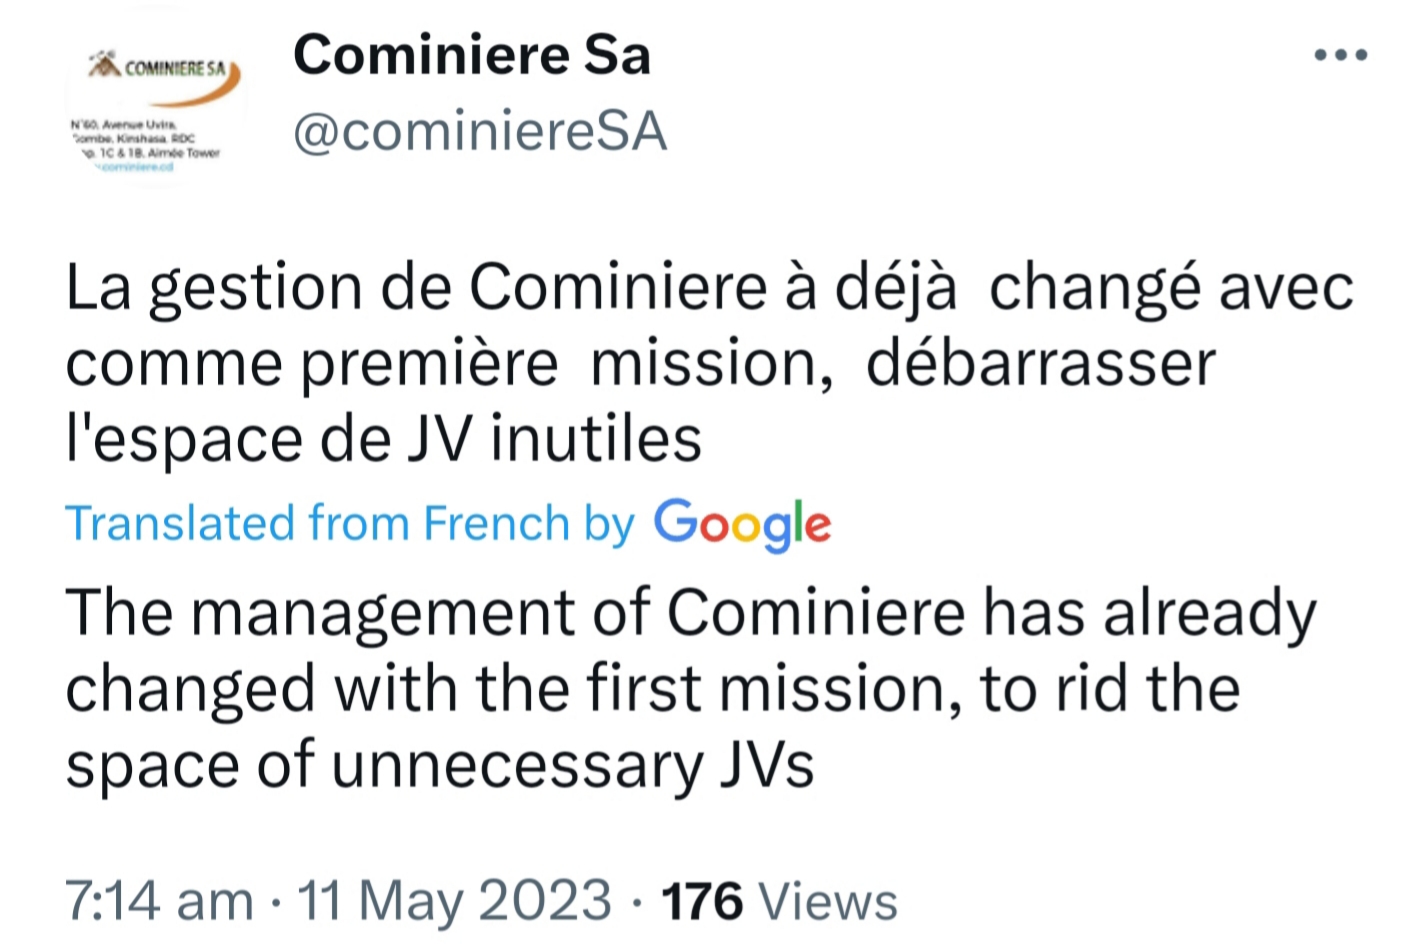This screenshot has width=1414, height=945.
Task: Click the Translated from French by label
Action: click(x=350, y=523)
